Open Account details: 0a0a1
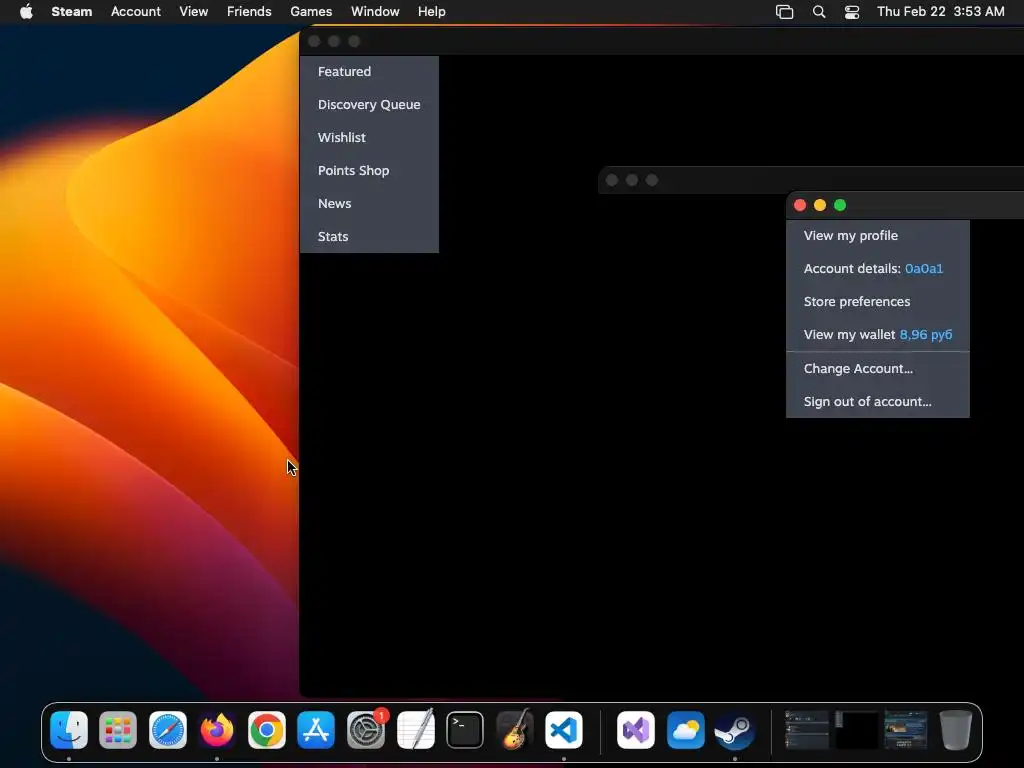 878,268
